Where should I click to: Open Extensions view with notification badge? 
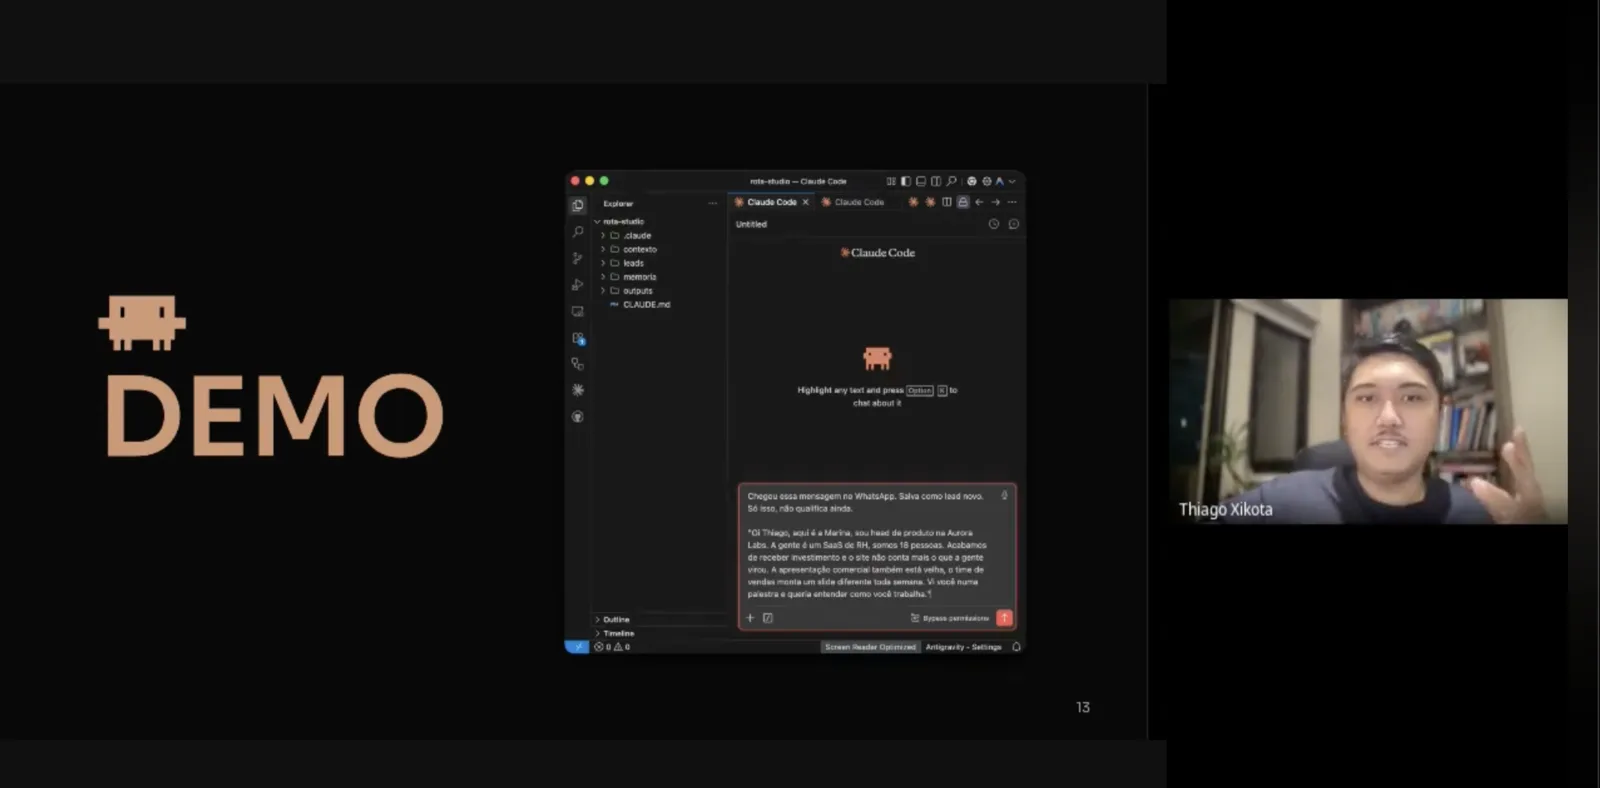point(577,338)
